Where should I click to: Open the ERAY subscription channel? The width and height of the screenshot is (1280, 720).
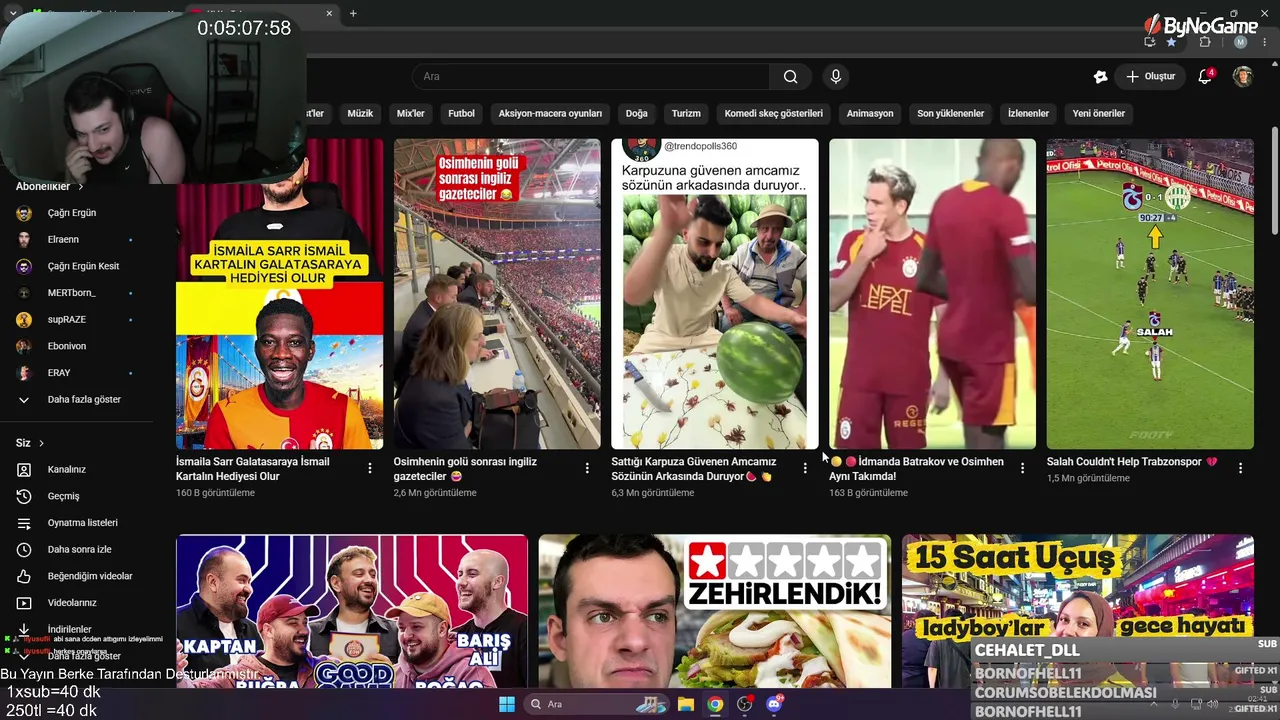coord(59,373)
